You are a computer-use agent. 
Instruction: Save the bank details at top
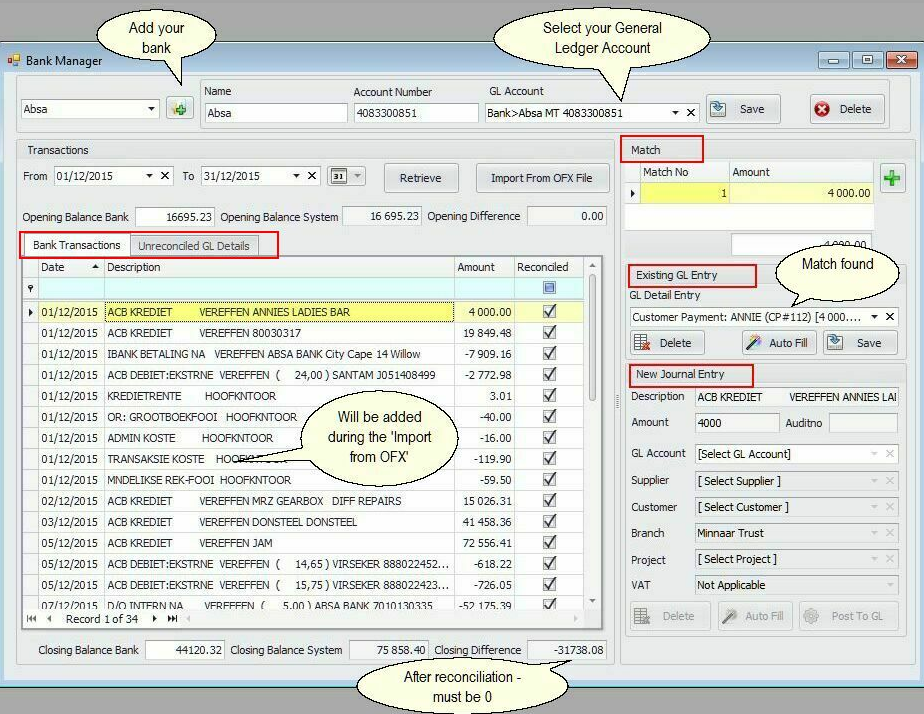coord(743,109)
